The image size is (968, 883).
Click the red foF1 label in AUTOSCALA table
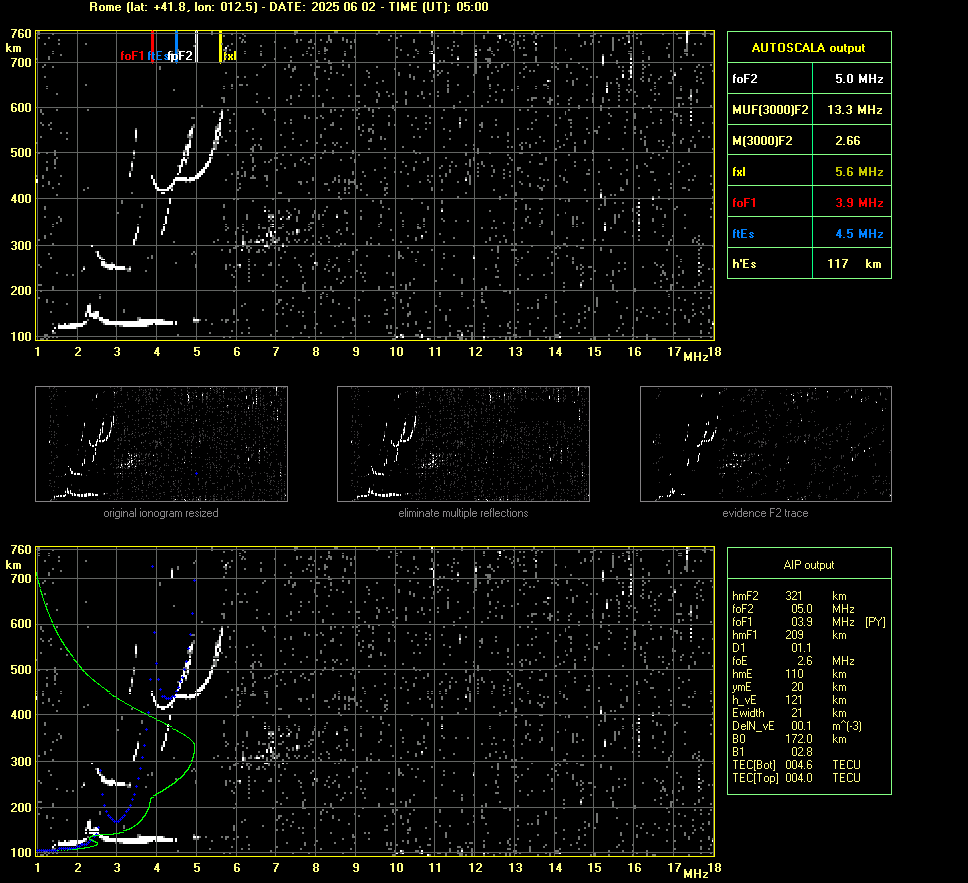click(x=744, y=203)
